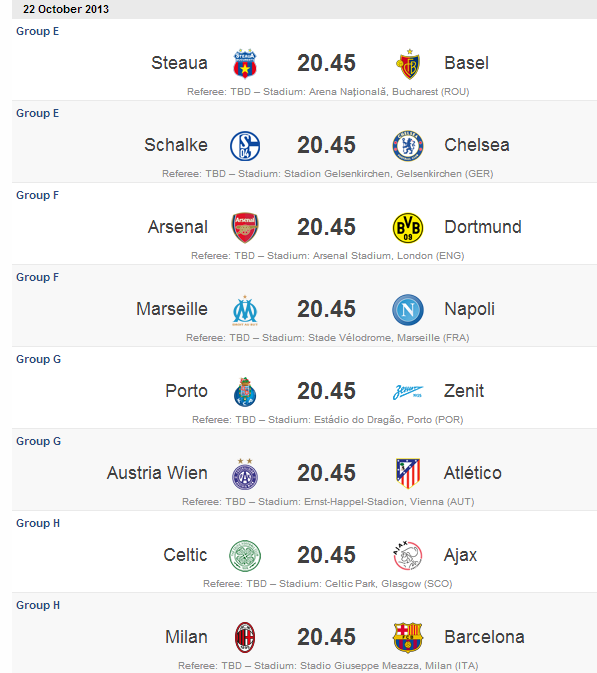Select the Austria Wien team name
597x673 pixels.
point(157,473)
